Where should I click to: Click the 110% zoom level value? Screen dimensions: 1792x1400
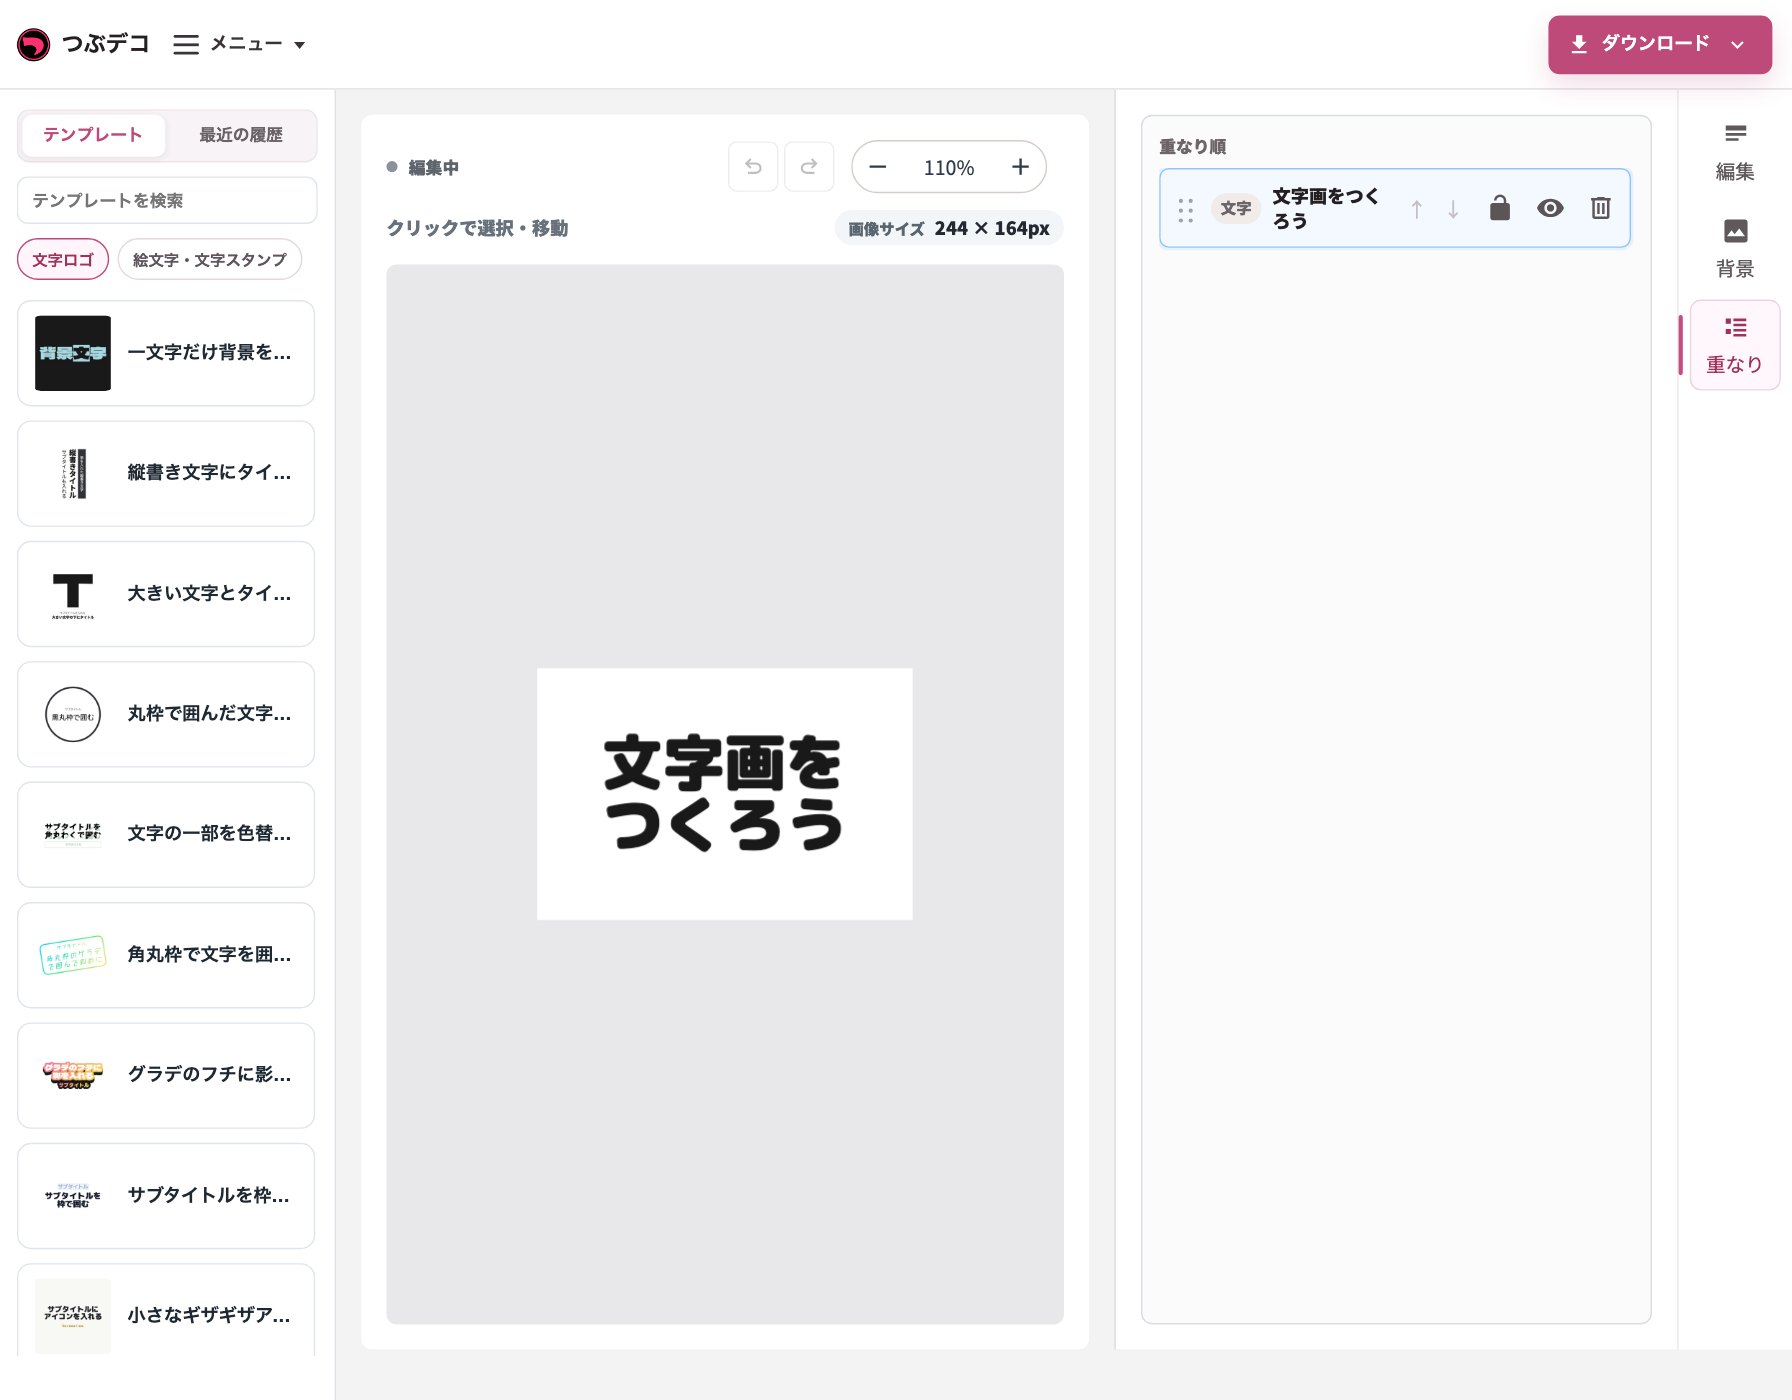[x=949, y=168]
